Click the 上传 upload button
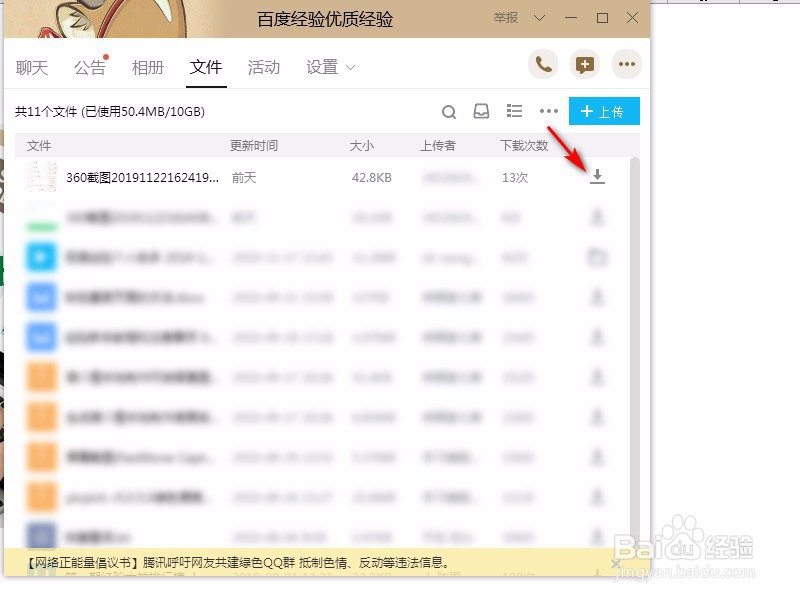This screenshot has height=600, width=800. (x=604, y=111)
